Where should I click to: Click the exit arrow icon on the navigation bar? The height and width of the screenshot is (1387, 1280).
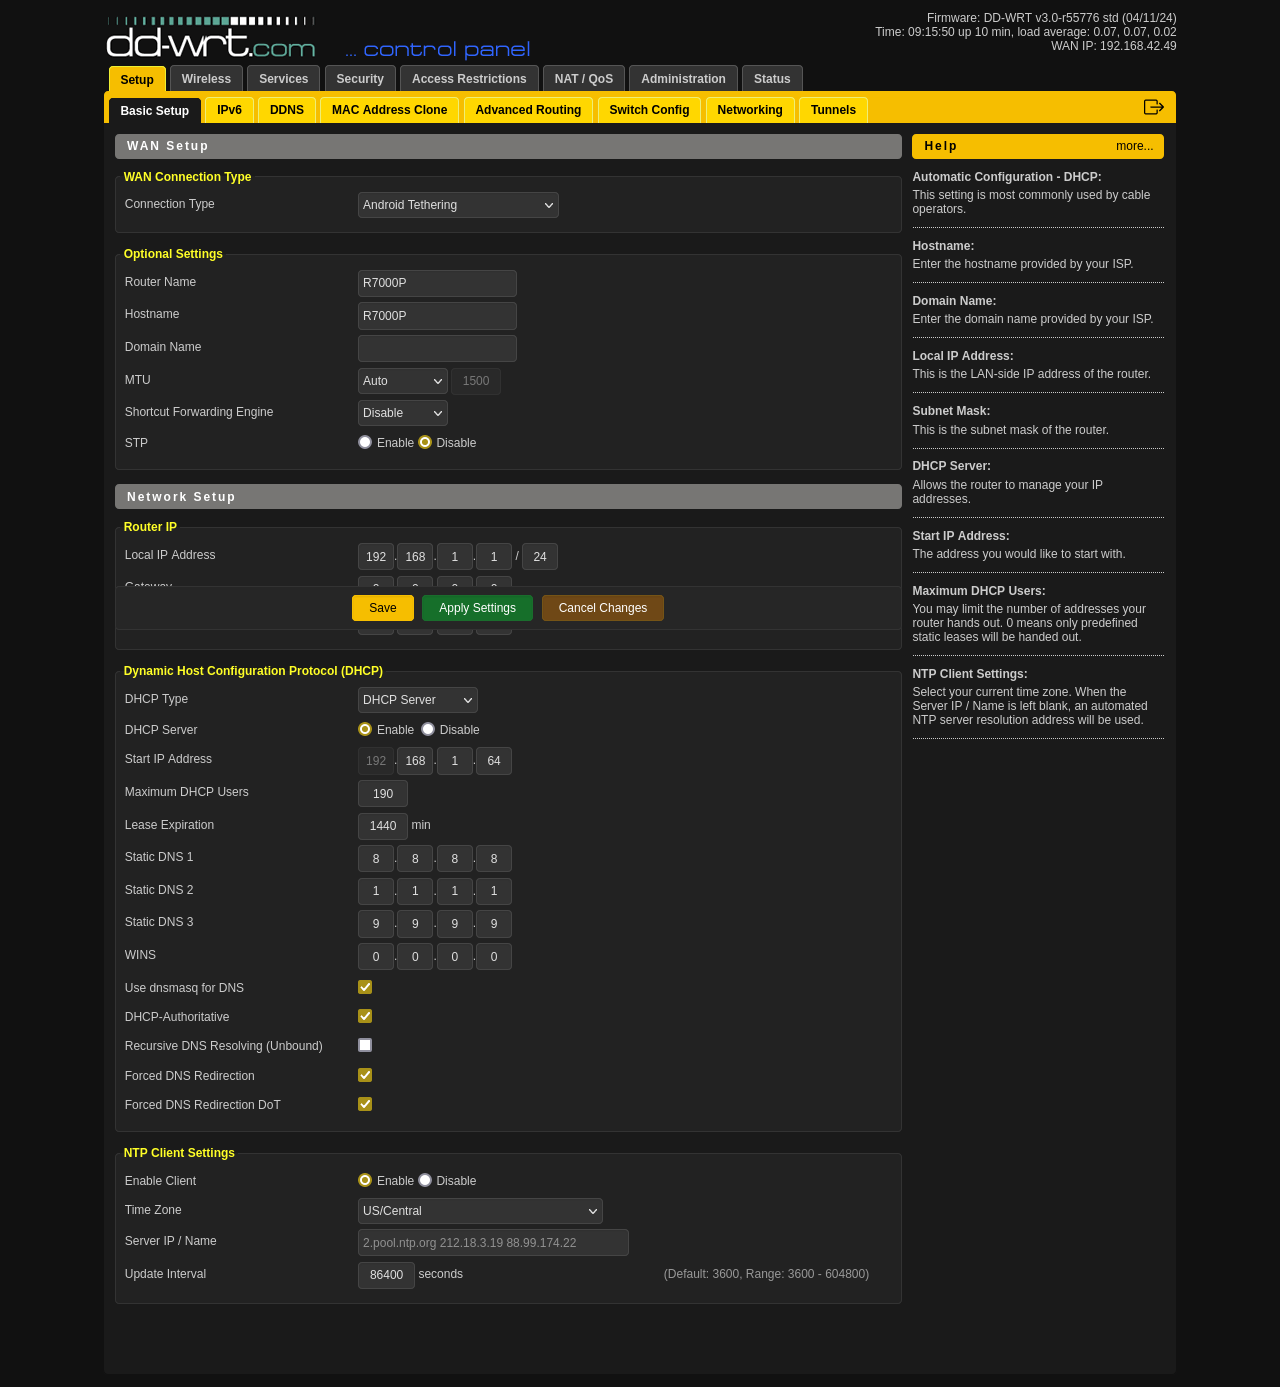click(1154, 107)
